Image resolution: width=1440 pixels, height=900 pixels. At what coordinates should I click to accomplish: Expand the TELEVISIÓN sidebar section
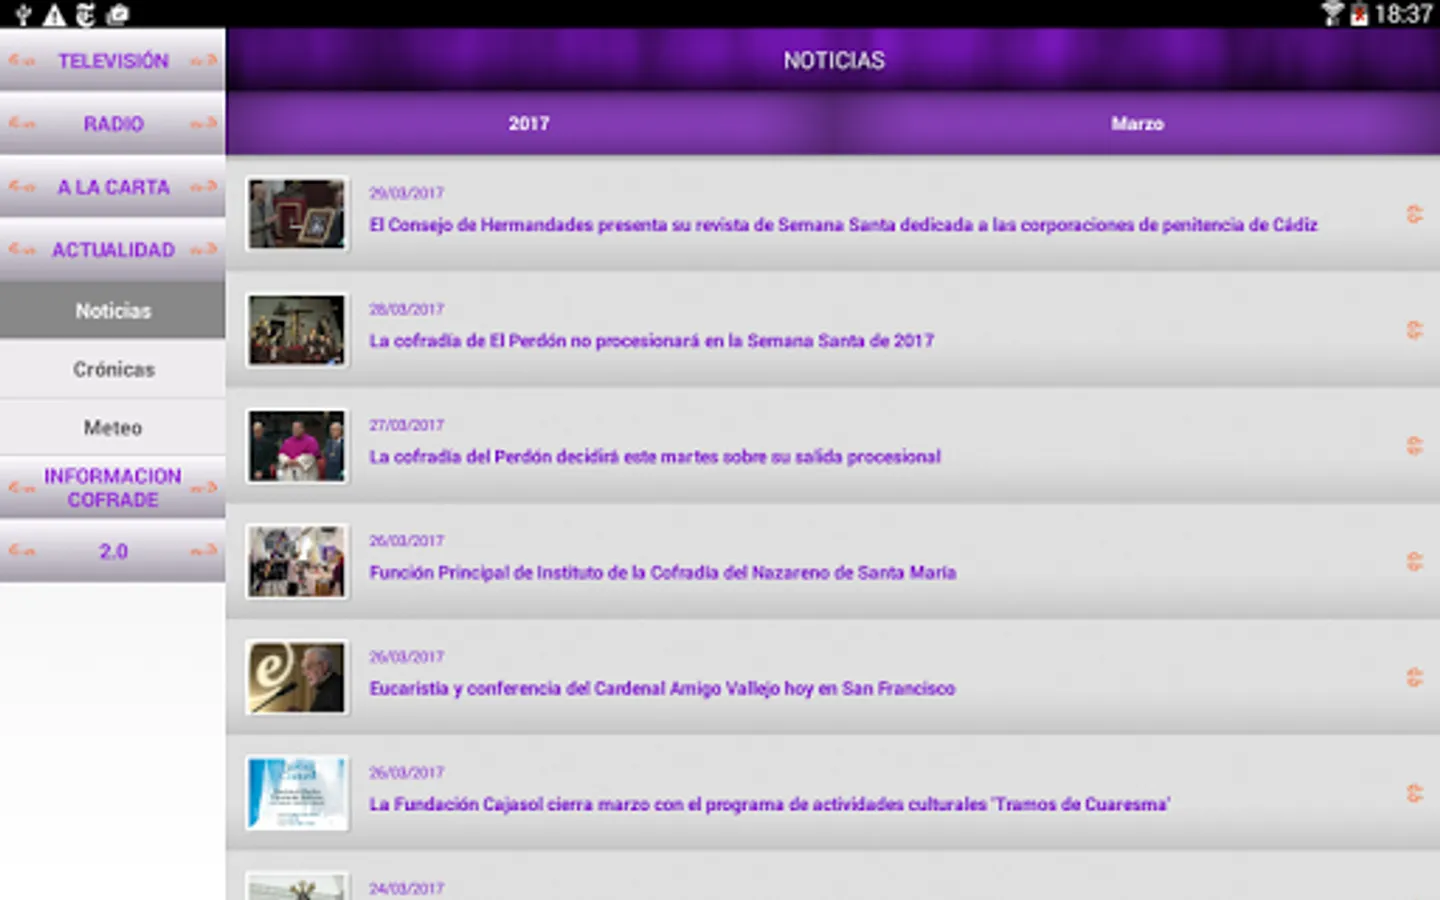pos(112,60)
